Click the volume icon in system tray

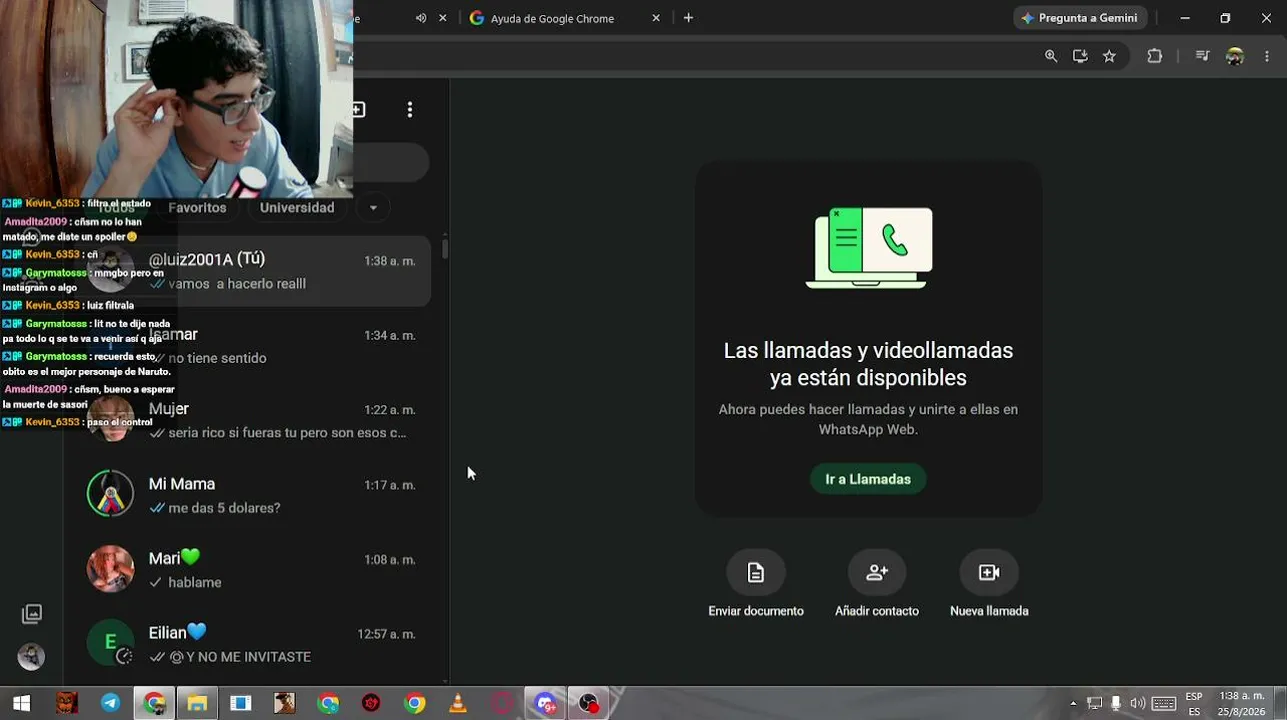pos(1137,703)
